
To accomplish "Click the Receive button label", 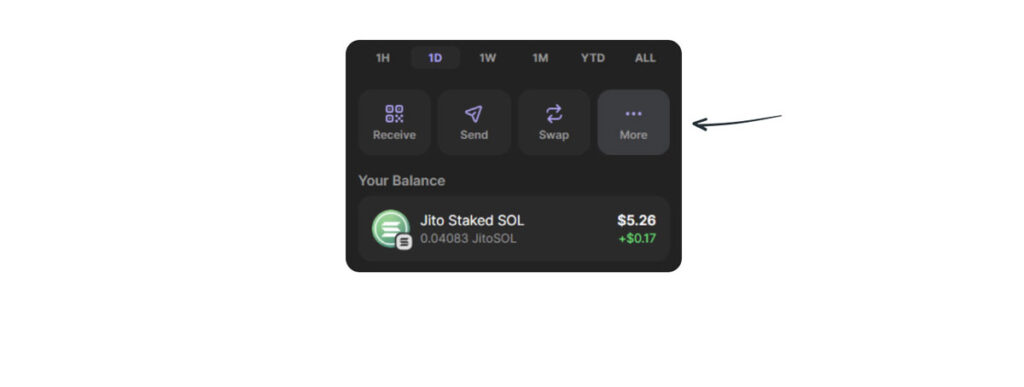I will [394, 135].
